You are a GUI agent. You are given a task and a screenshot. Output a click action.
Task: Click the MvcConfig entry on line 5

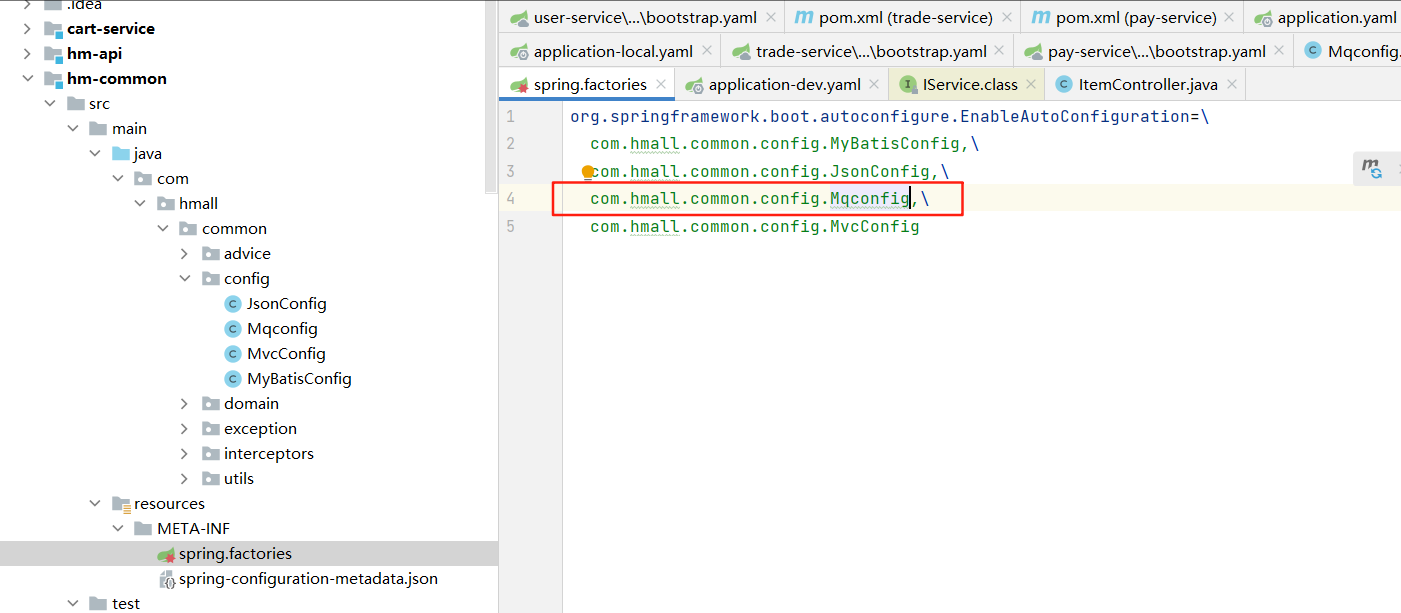tap(875, 227)
